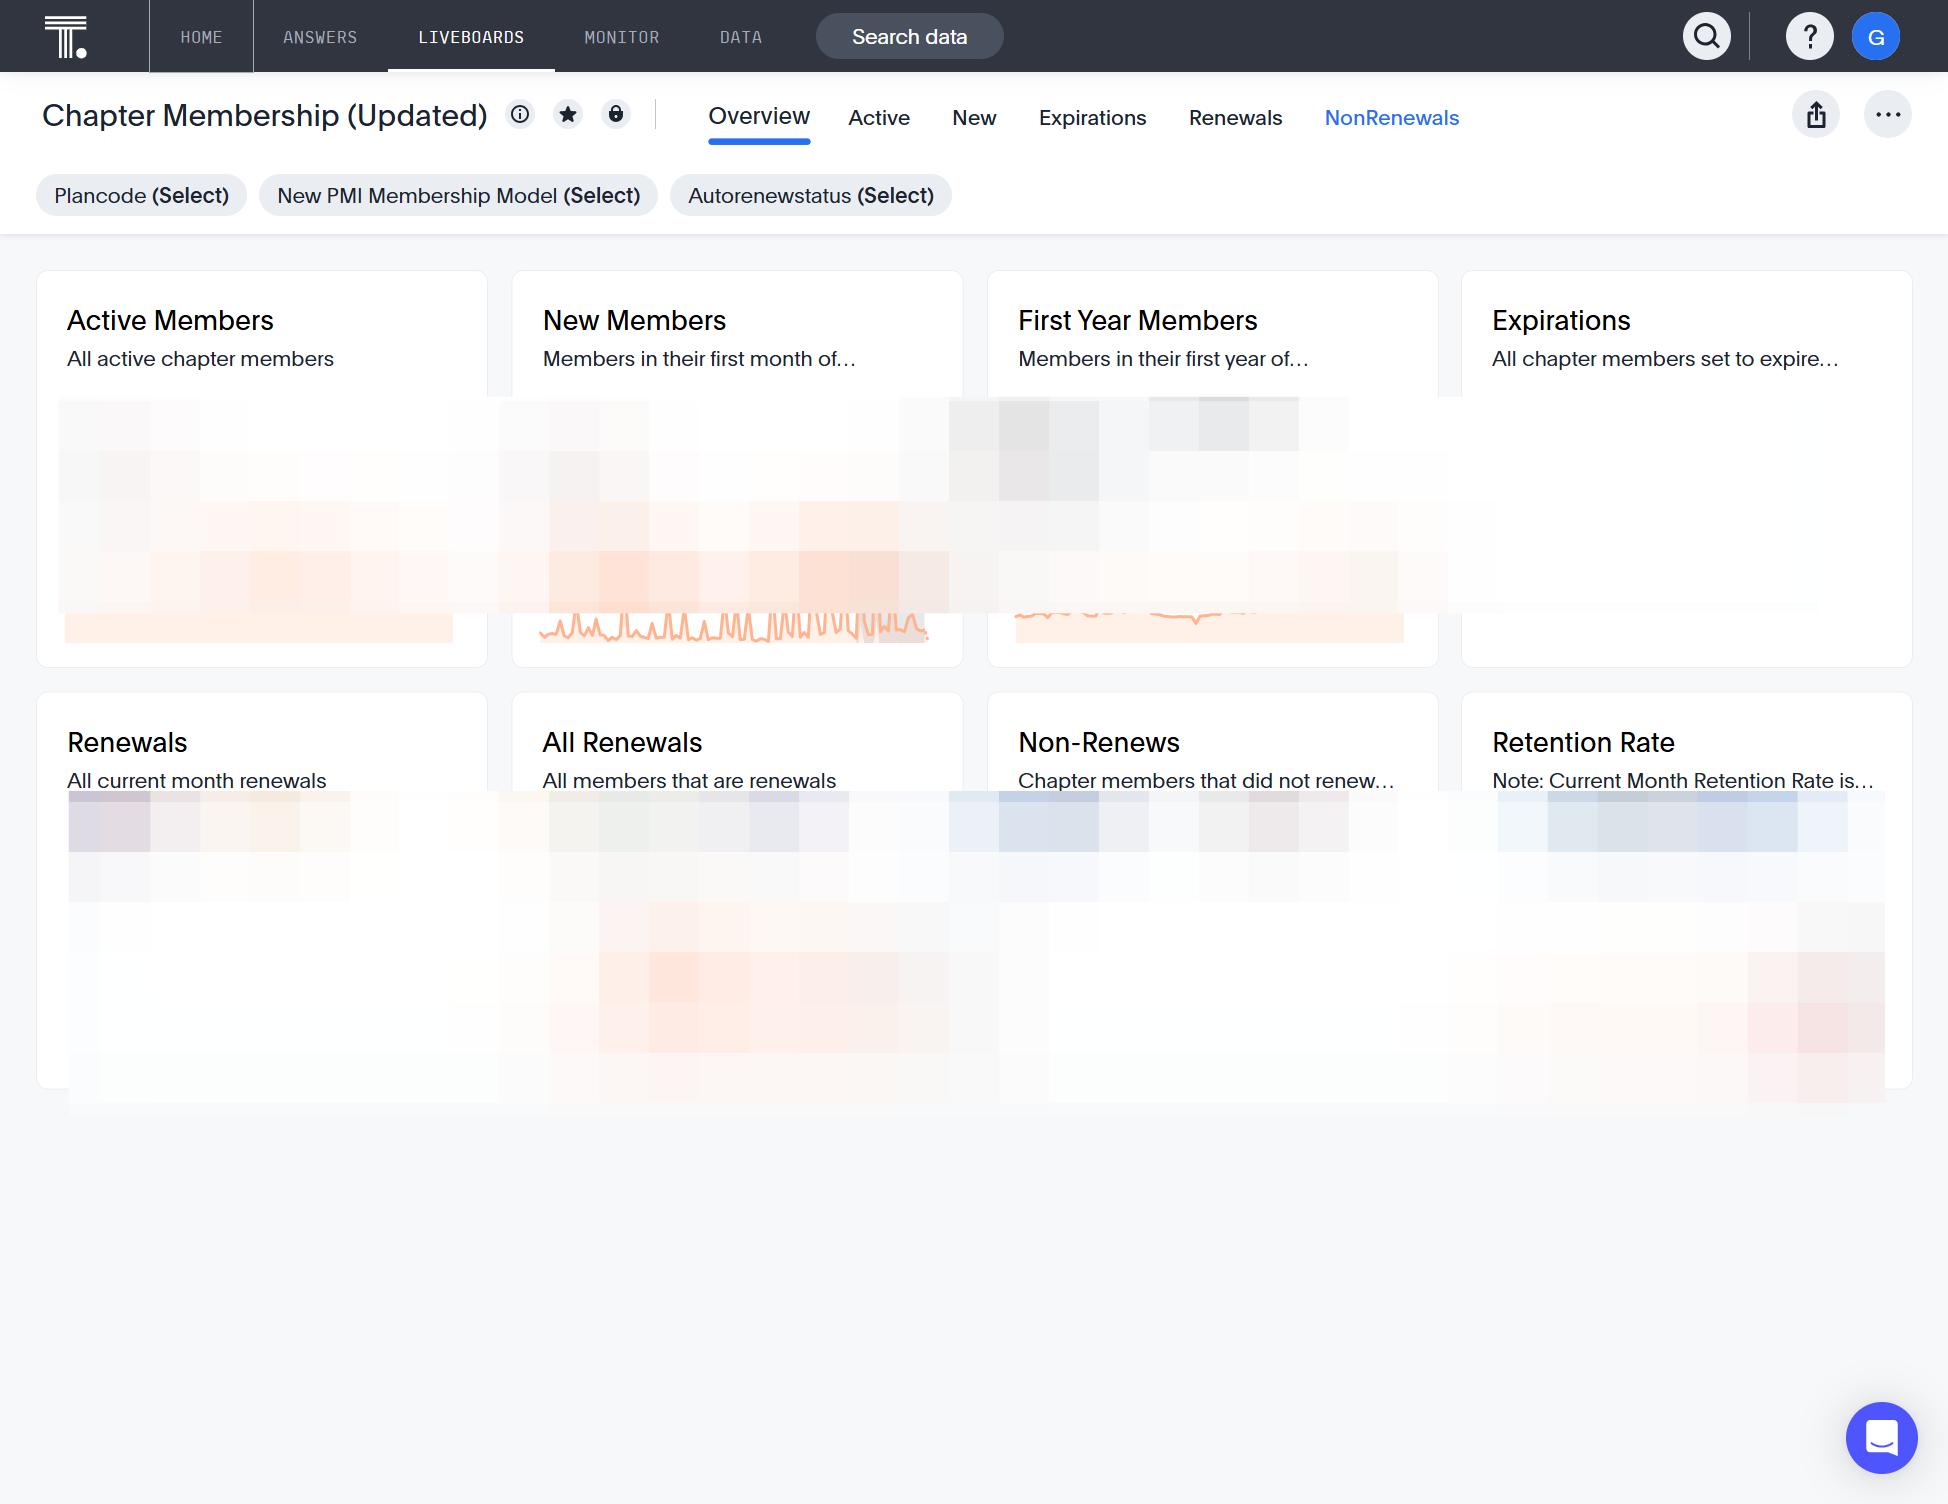Viewport: 1948px width, 1504px height.
Task: Switch to the New tab
Action: click(974, 118)
